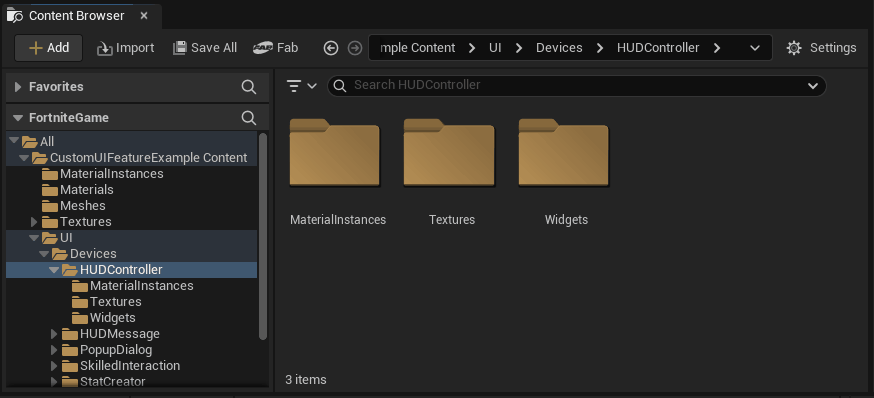
Task: Select the Meshes folder in tree
Action: point(132,206)
